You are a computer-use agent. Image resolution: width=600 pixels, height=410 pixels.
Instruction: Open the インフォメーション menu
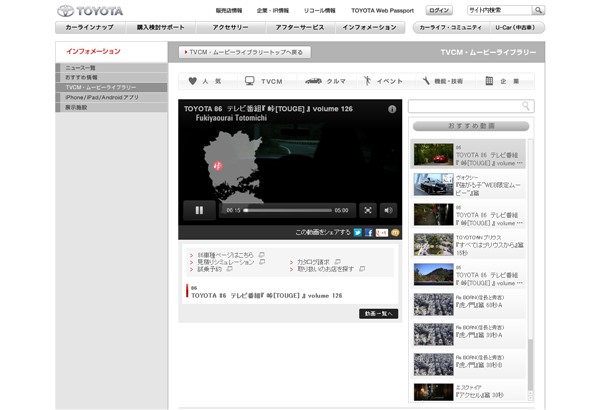point(370,28)
